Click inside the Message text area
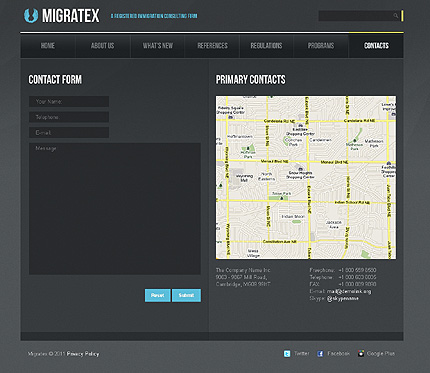The width and height of the screenshot is (430, 373). point(115,209)
